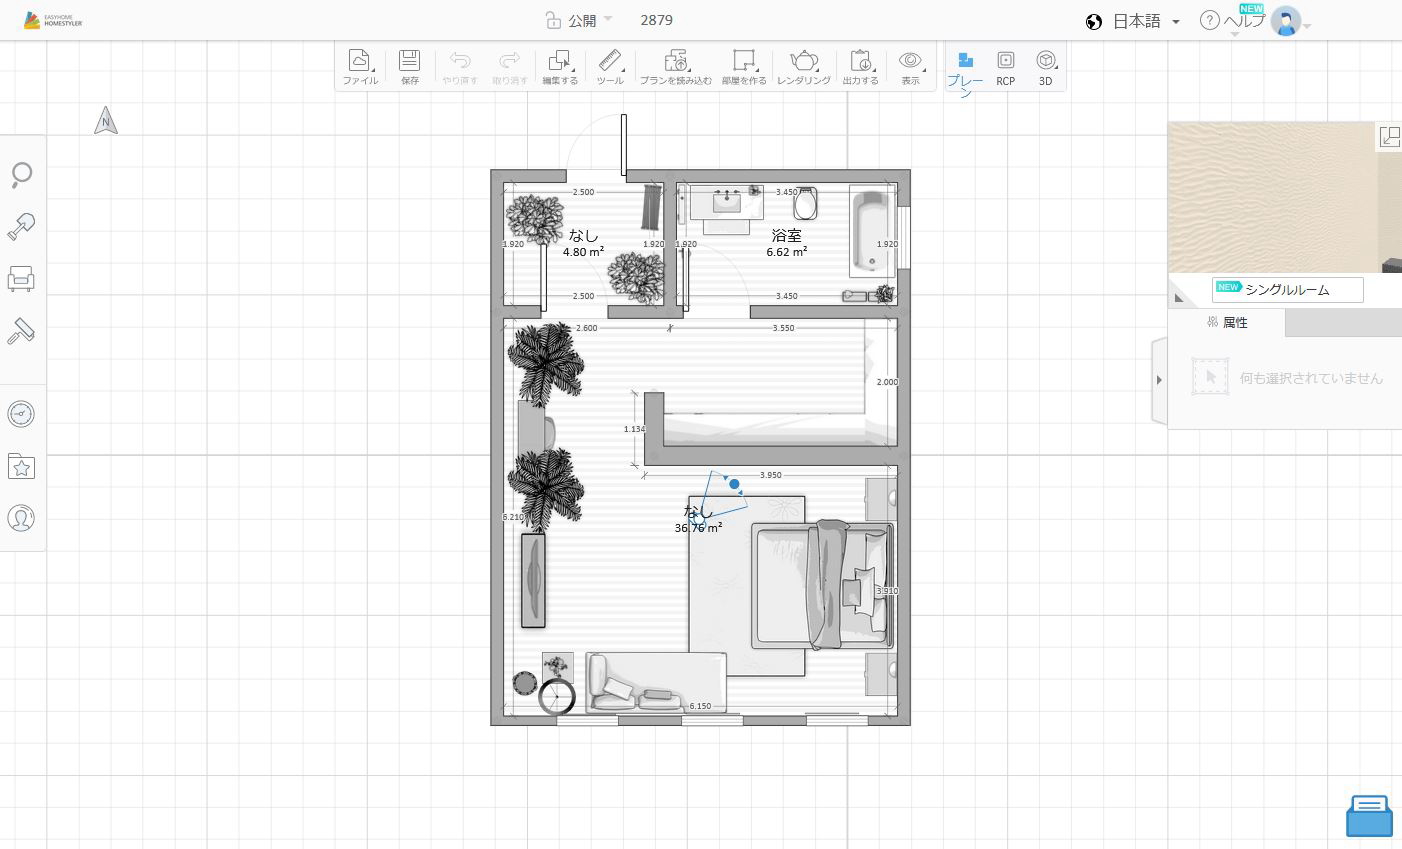
Task: Open the レンダリング teapot render tool
Action: [804, 66]
